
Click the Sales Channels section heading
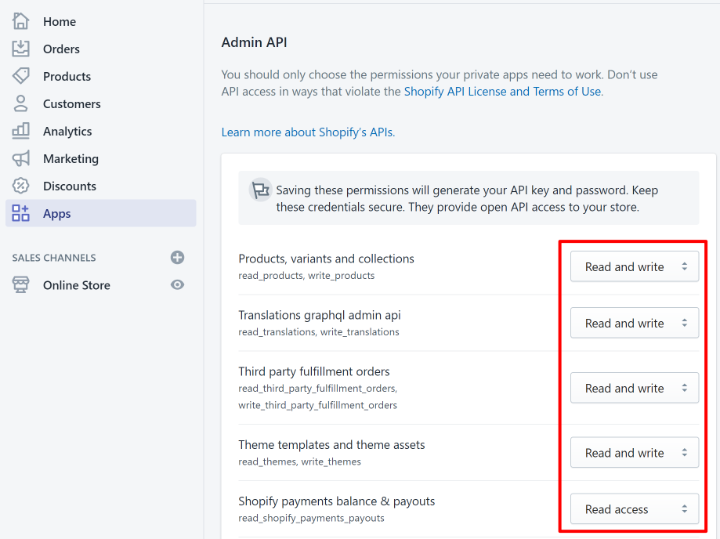click(x=54, y=258)
